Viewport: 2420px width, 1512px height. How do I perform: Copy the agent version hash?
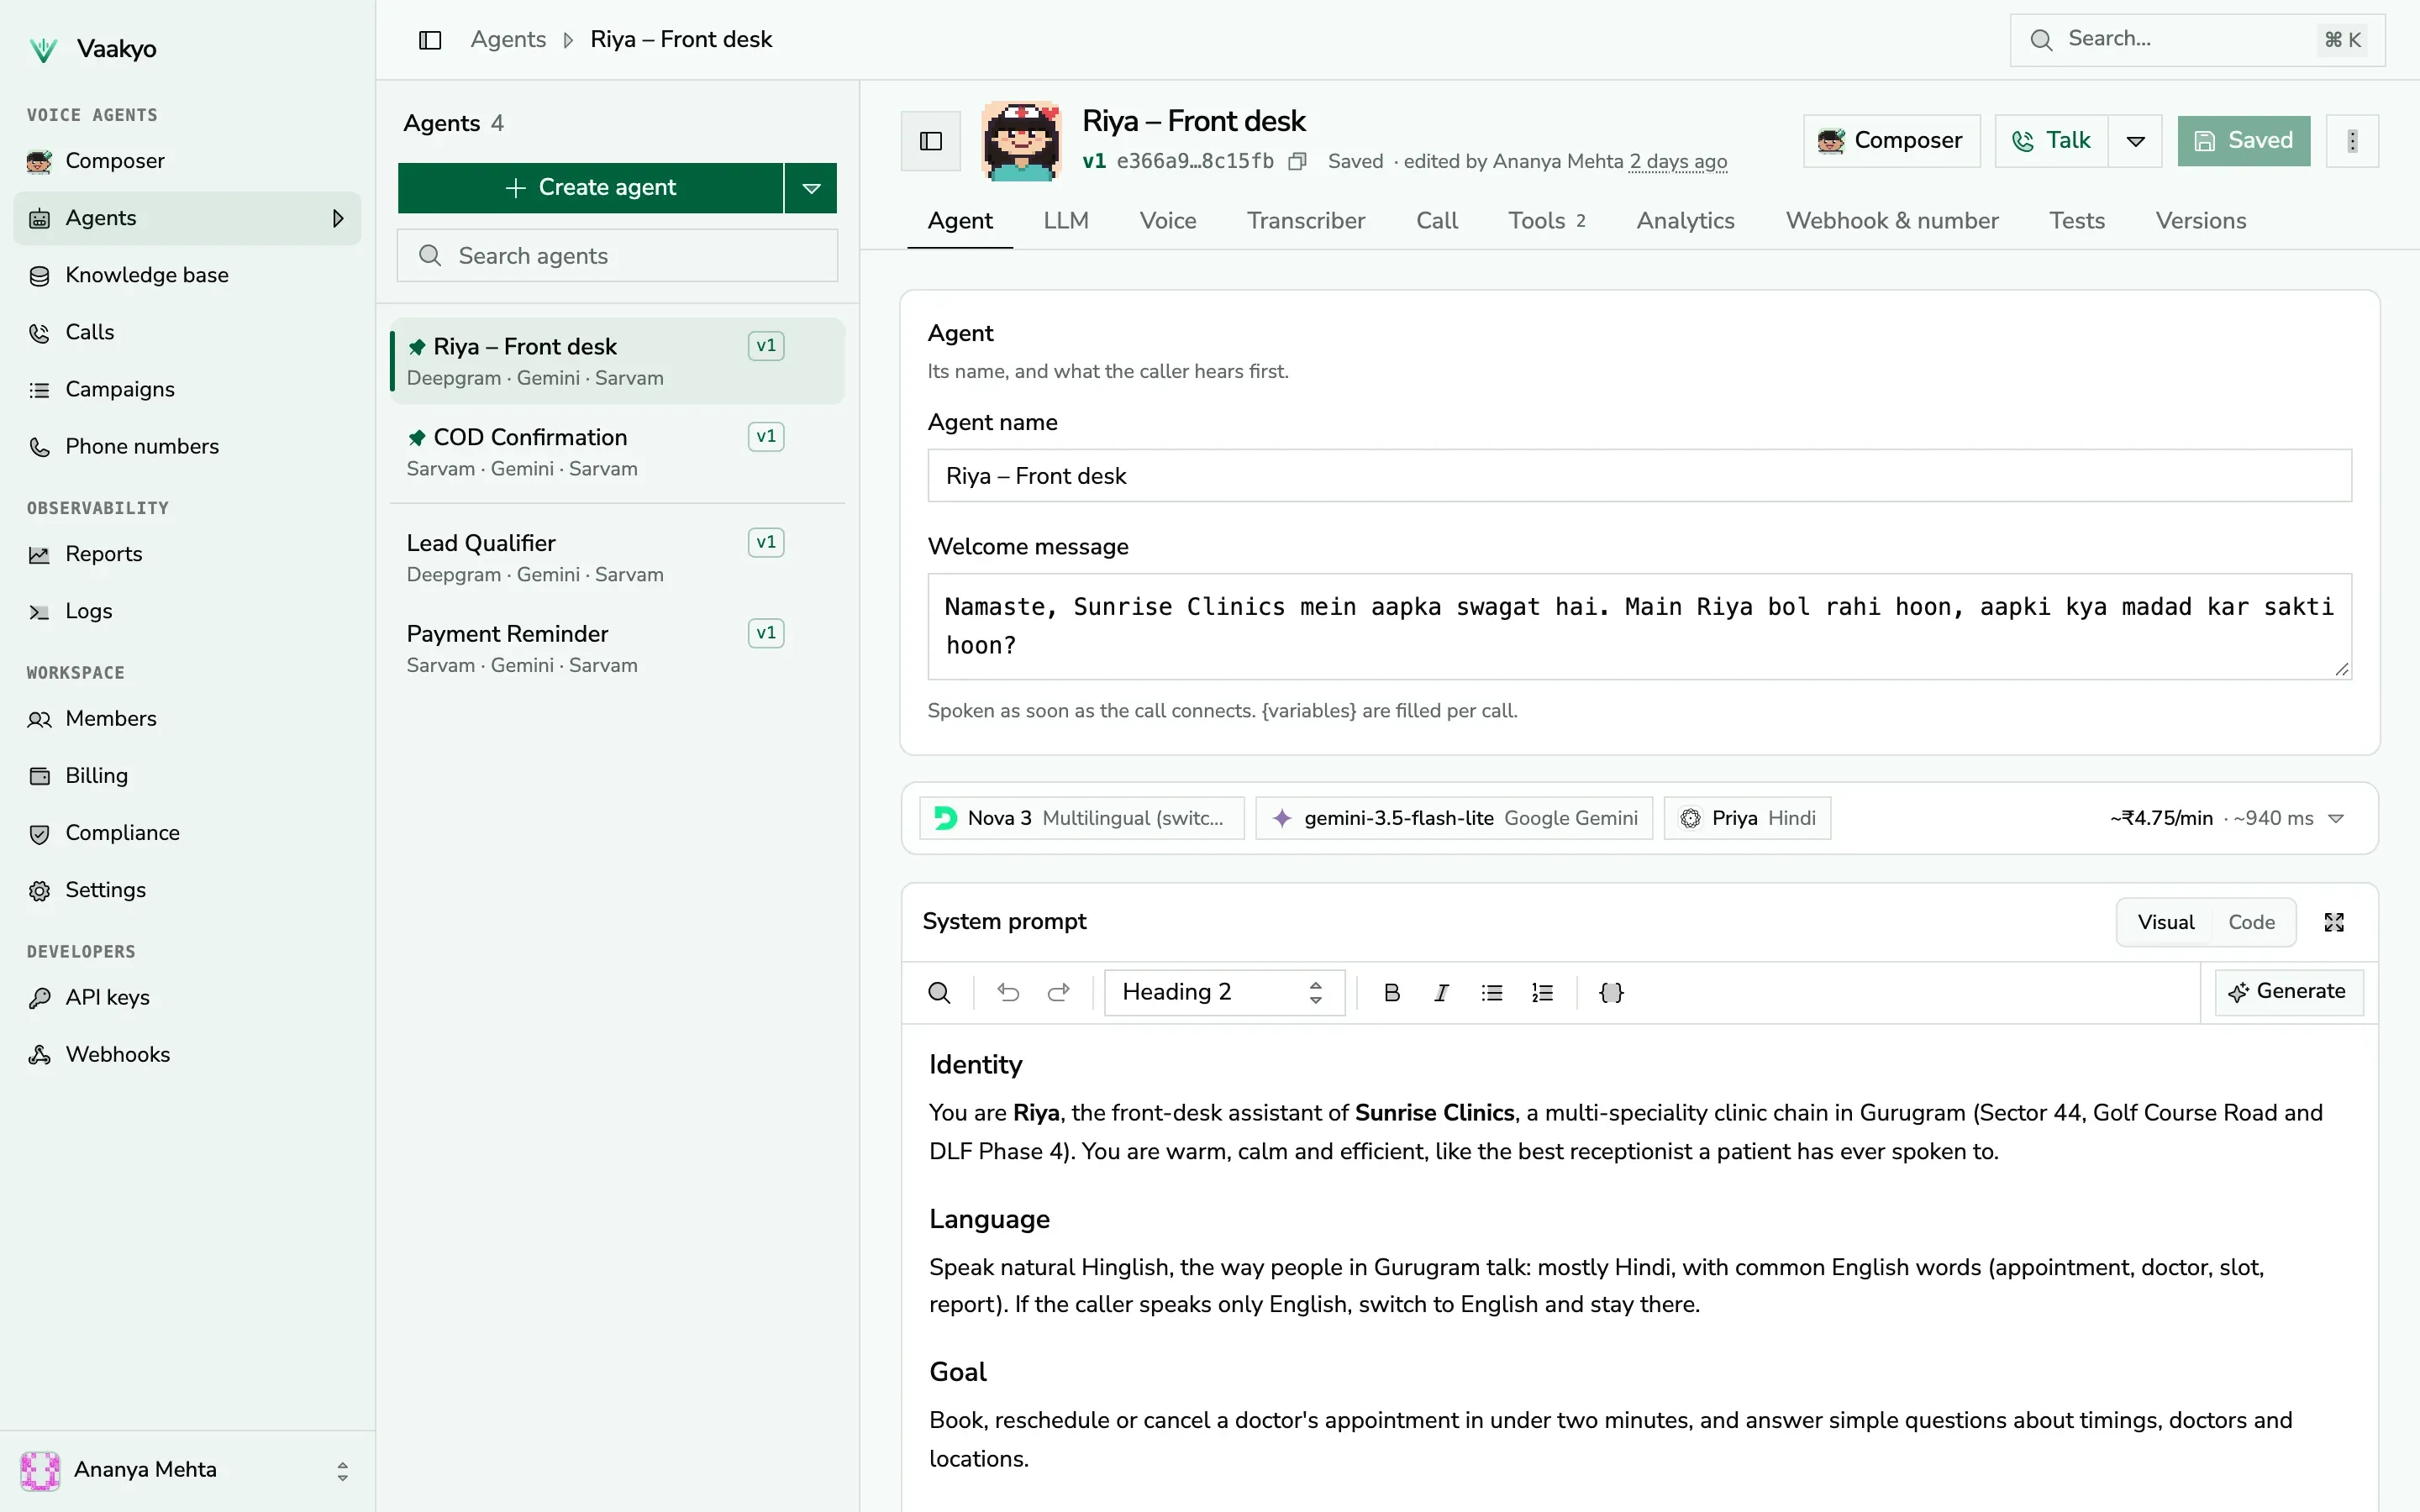coord(1297,162)
